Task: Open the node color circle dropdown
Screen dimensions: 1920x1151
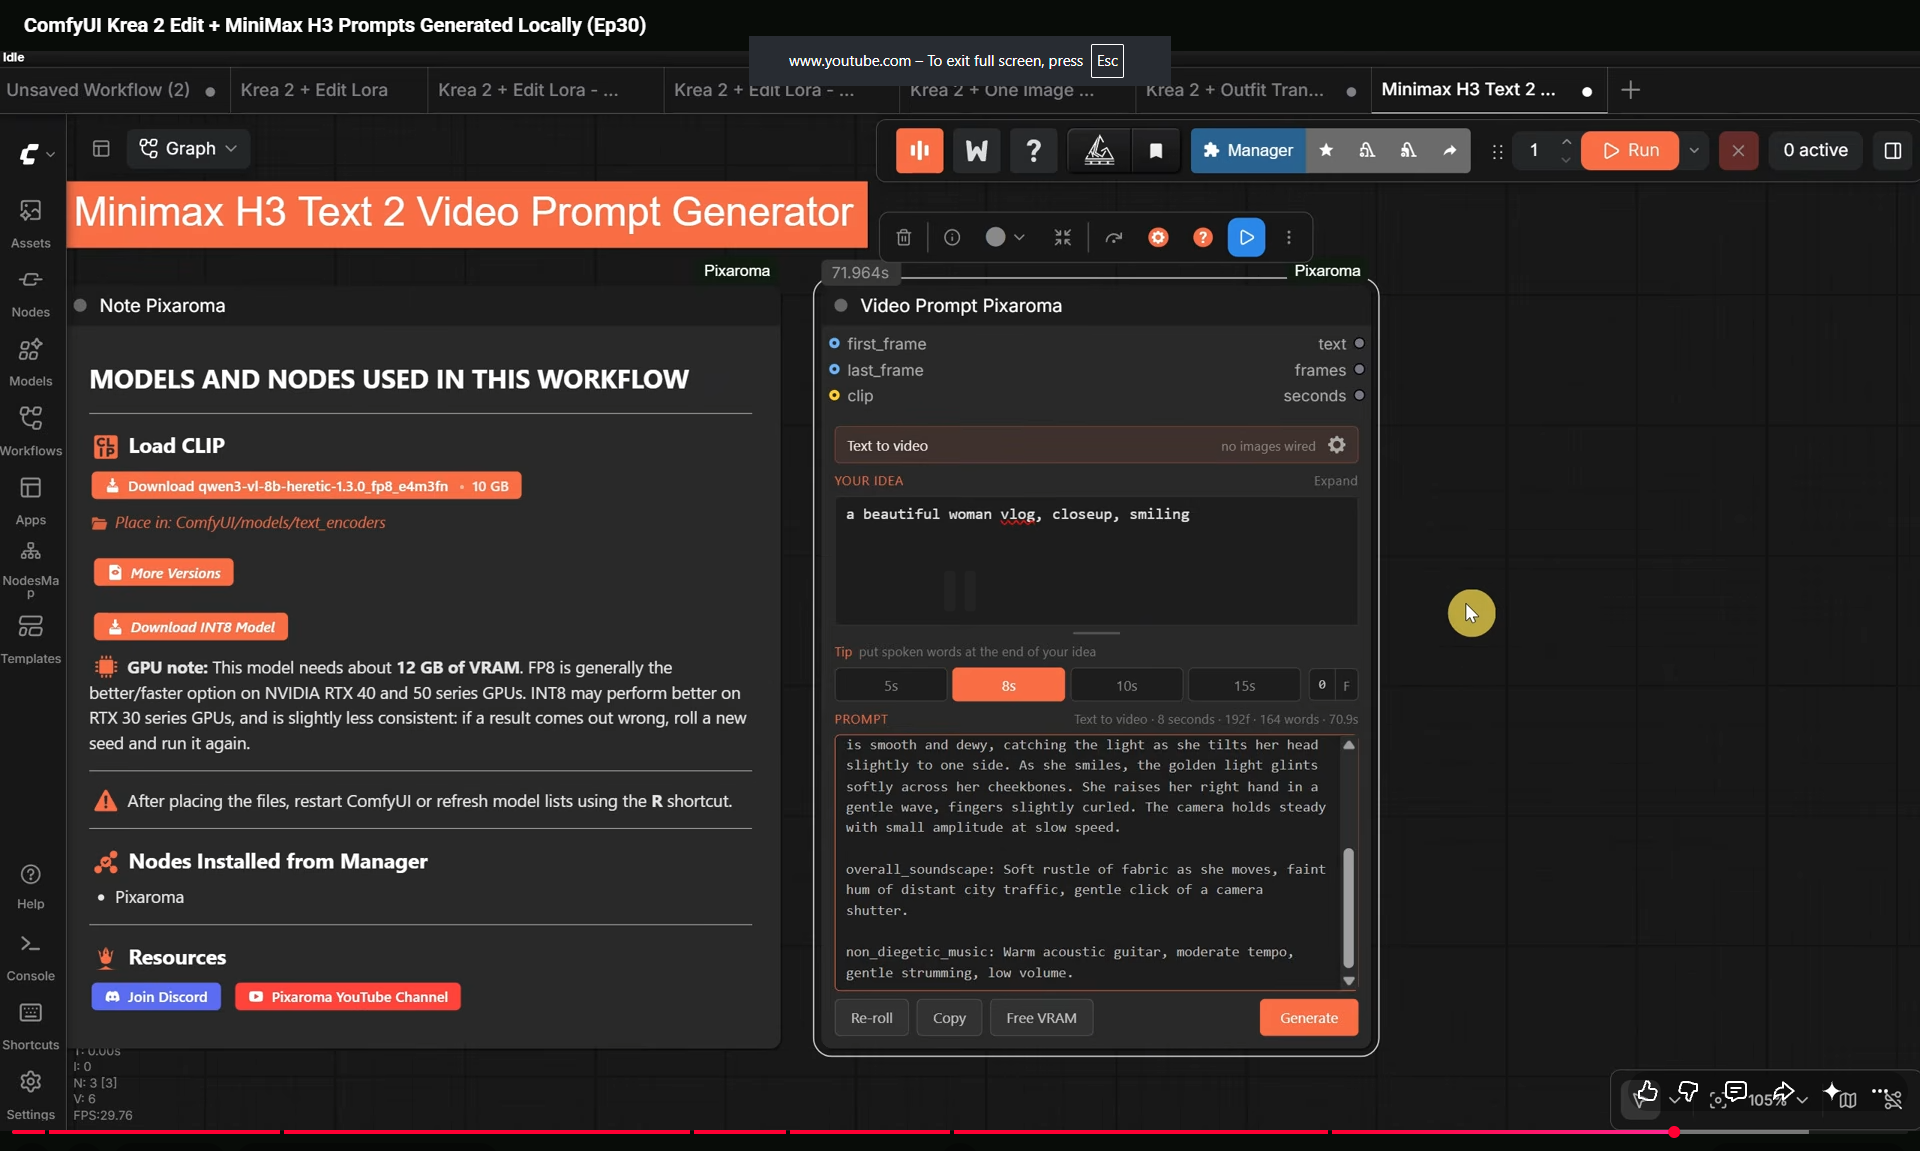Action: click(1004, 237)
